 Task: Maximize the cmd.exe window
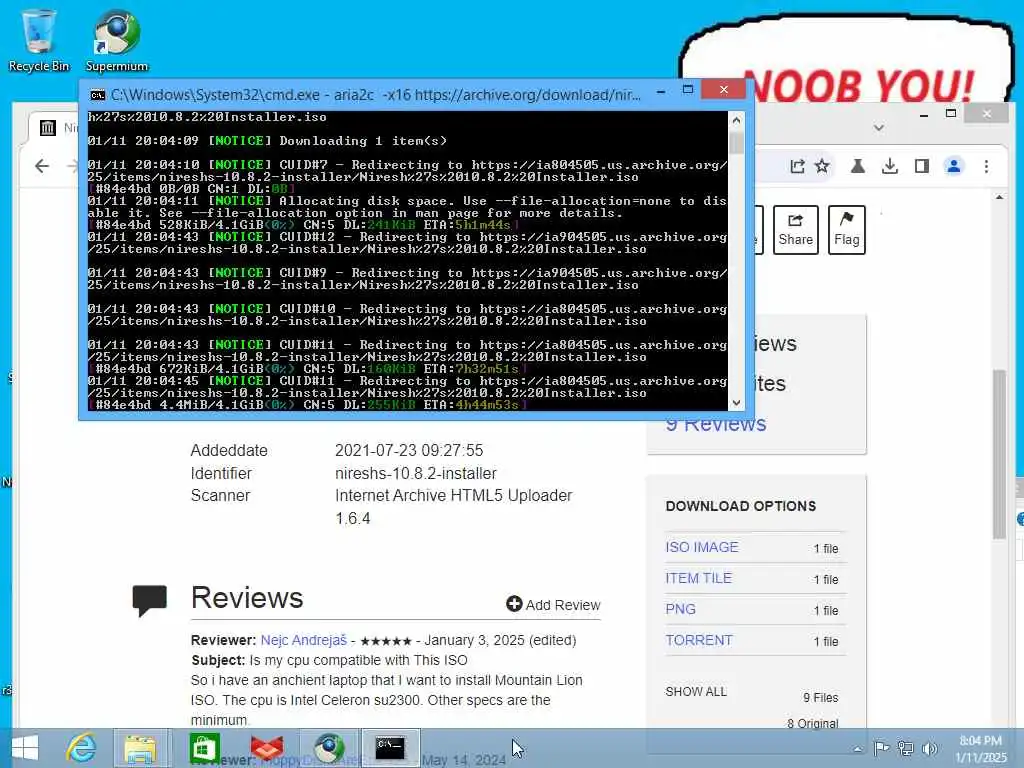coord(687,90)
